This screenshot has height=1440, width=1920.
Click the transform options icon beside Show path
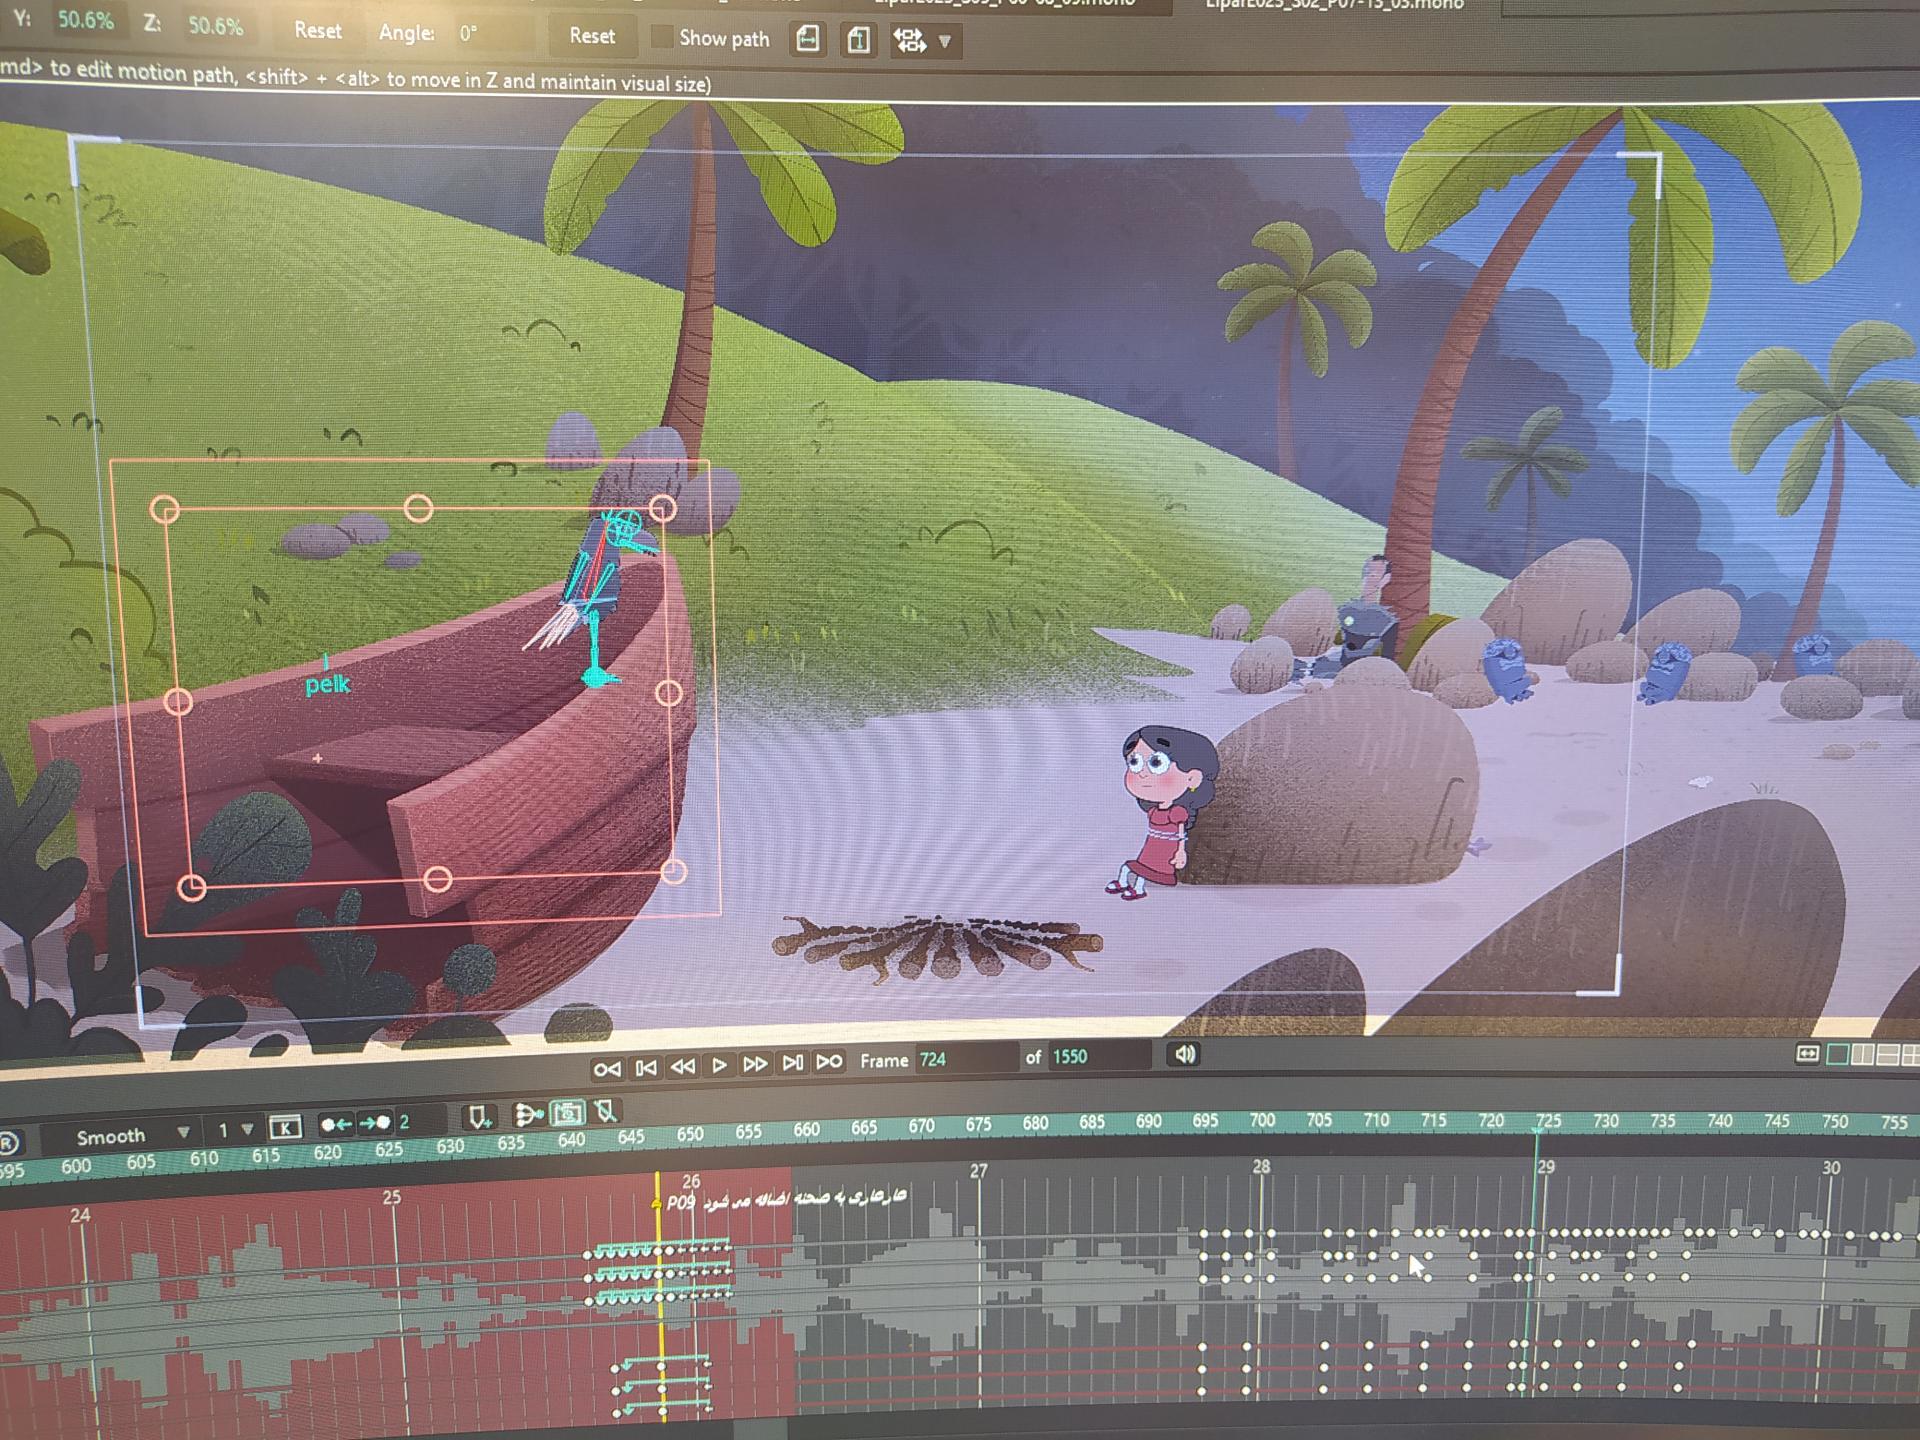tap(909, 41)
